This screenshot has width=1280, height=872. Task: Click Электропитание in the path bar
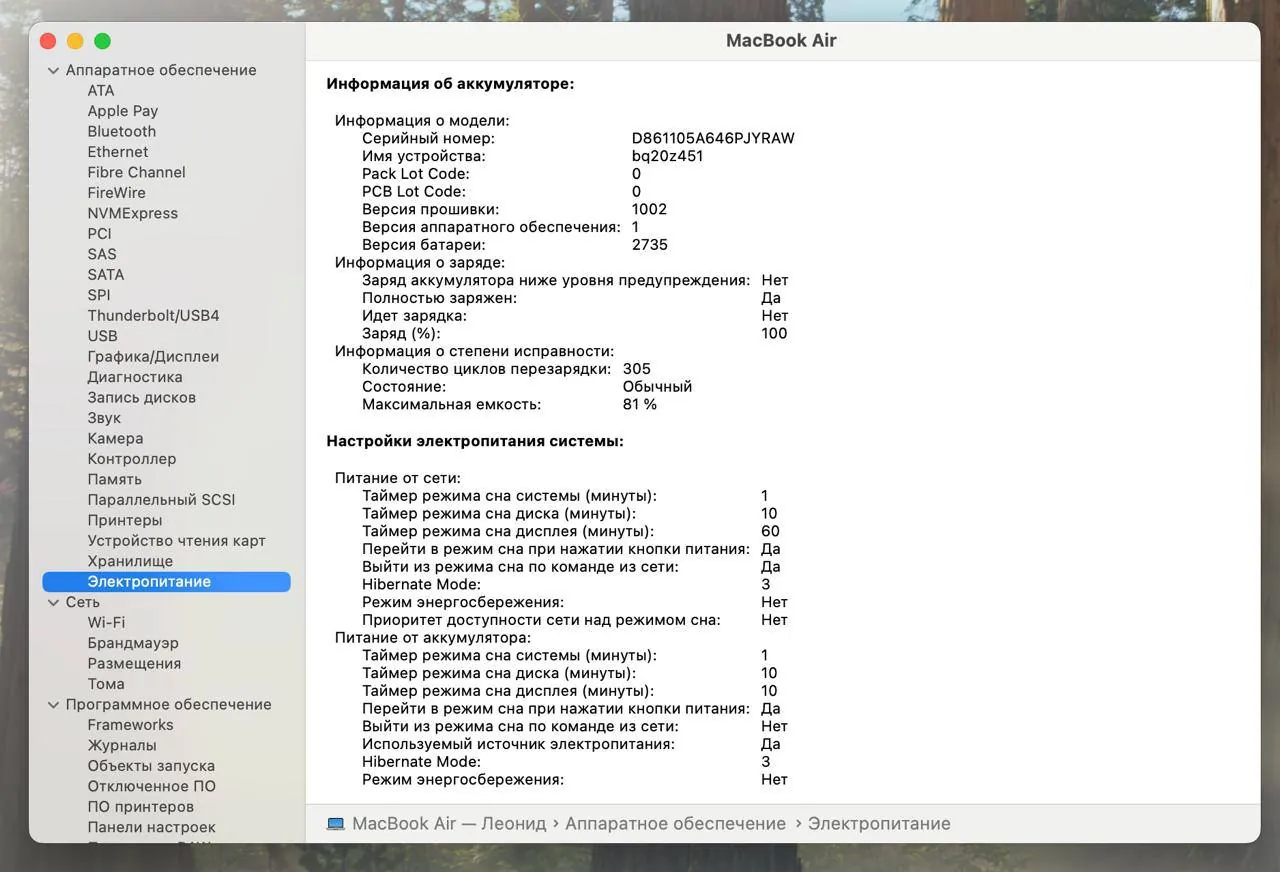879,824
